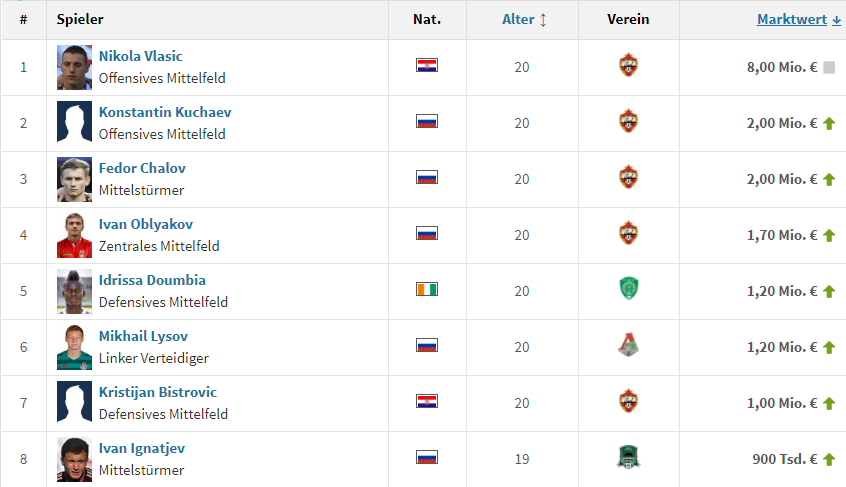Open Nikola Vlasic player profile link
Viewport: 846px width, 487px height.
140,56
